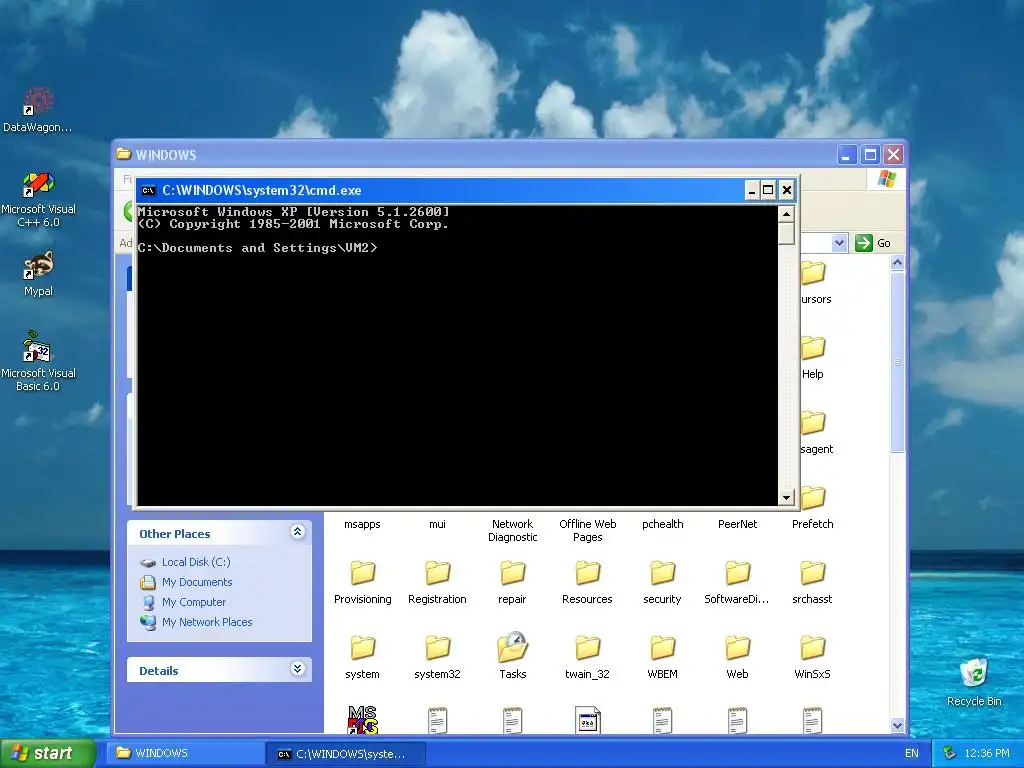Open the Start menu
The height and width of the screenshot is (768, 1024).
(x=48, y=753)
